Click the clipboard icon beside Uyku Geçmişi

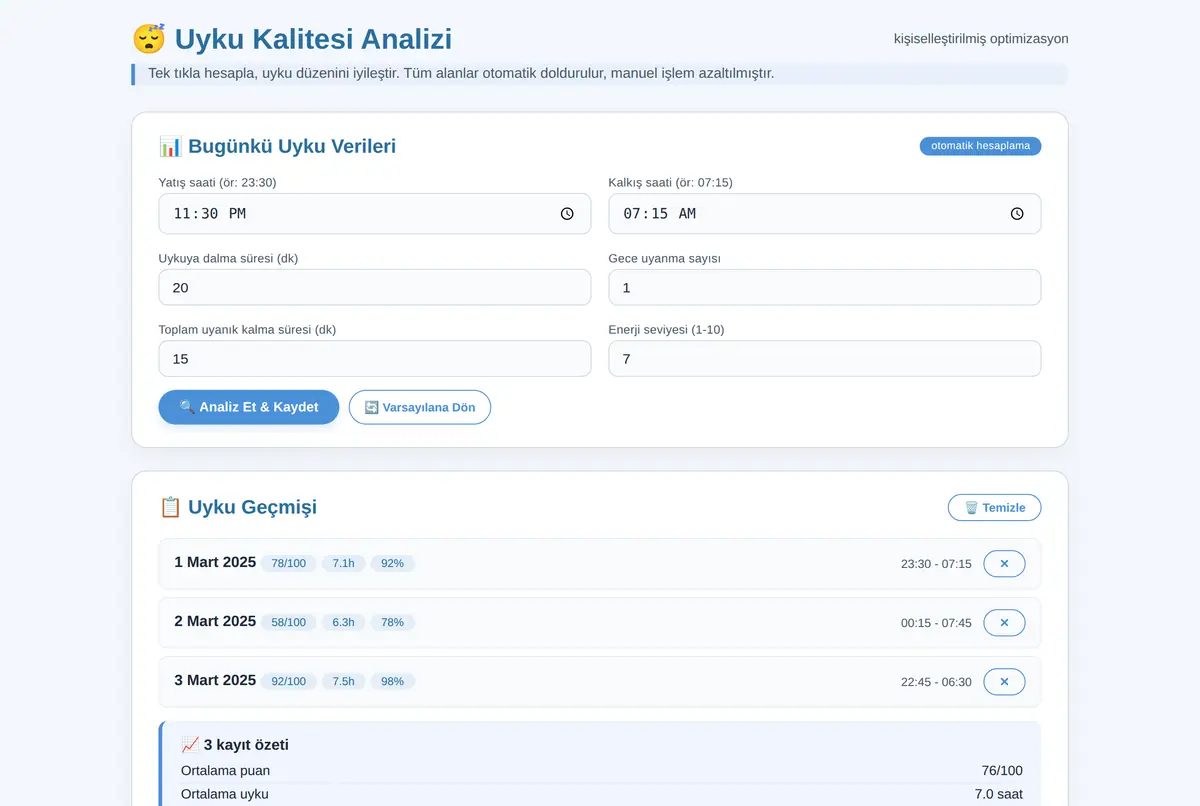tap(170, 508)
